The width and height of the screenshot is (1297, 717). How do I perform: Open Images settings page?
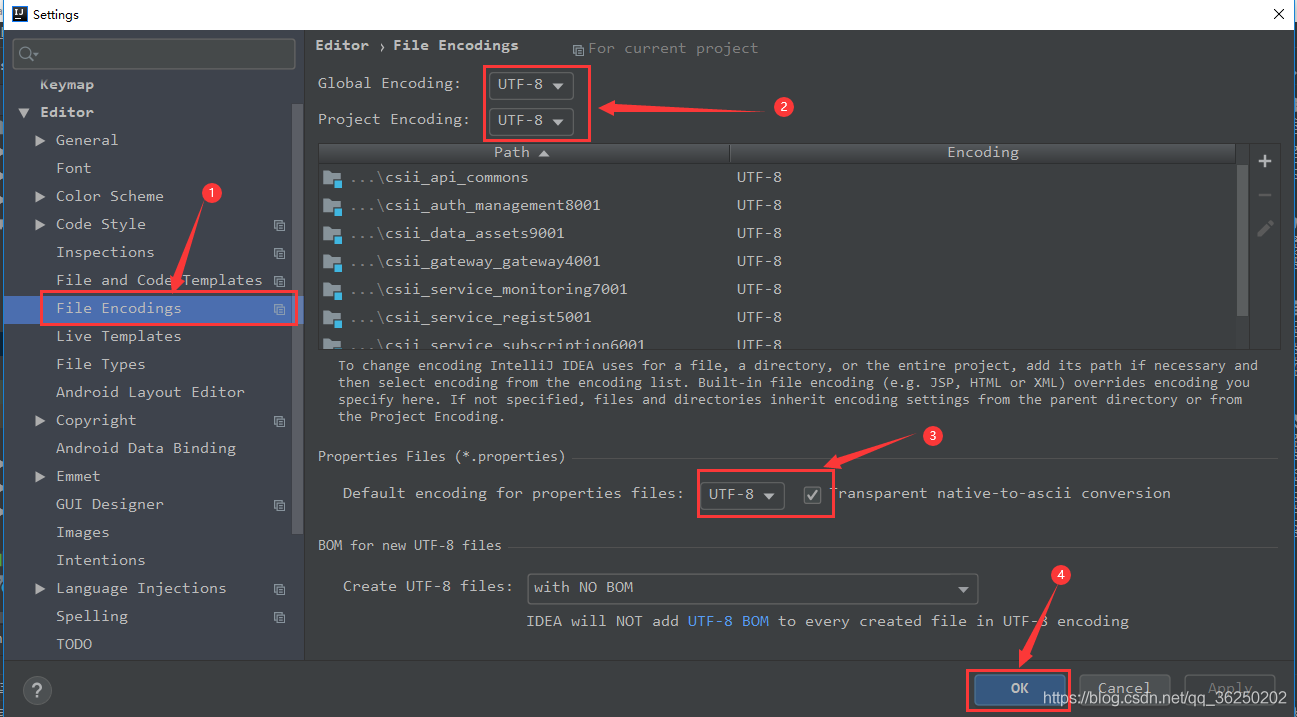point(83,533)
